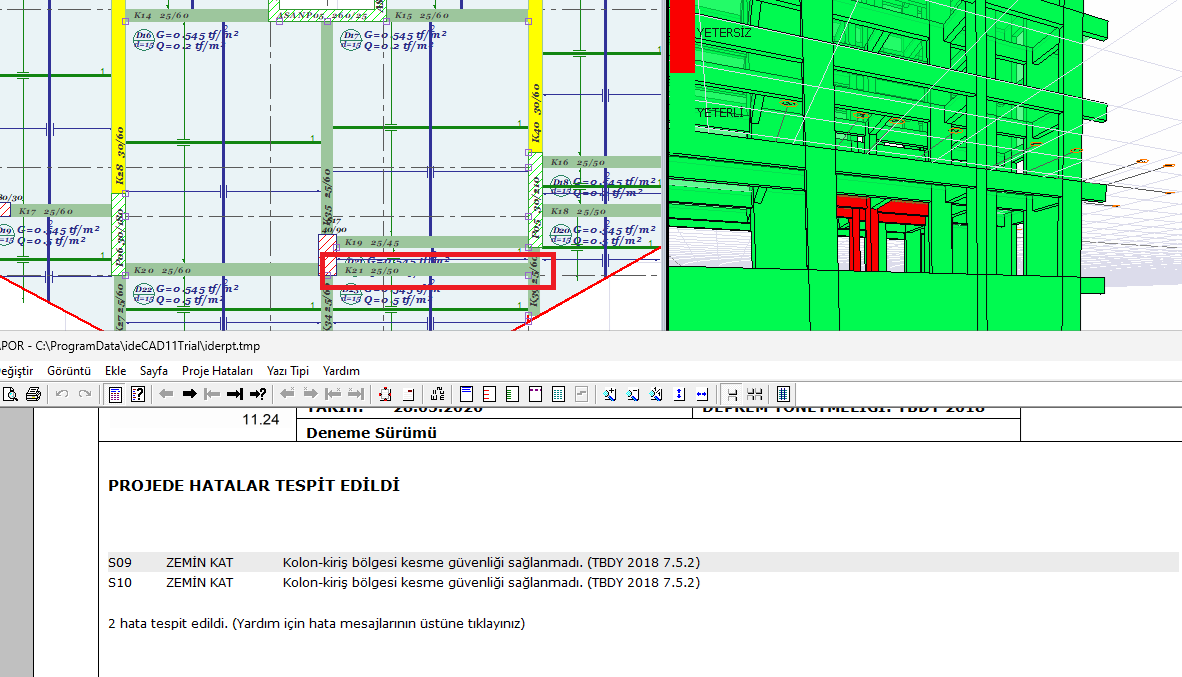Select beam label K15 25/60 in plan
The width and height of the screenshot is (1182, 677).
(x=421, y=15)
